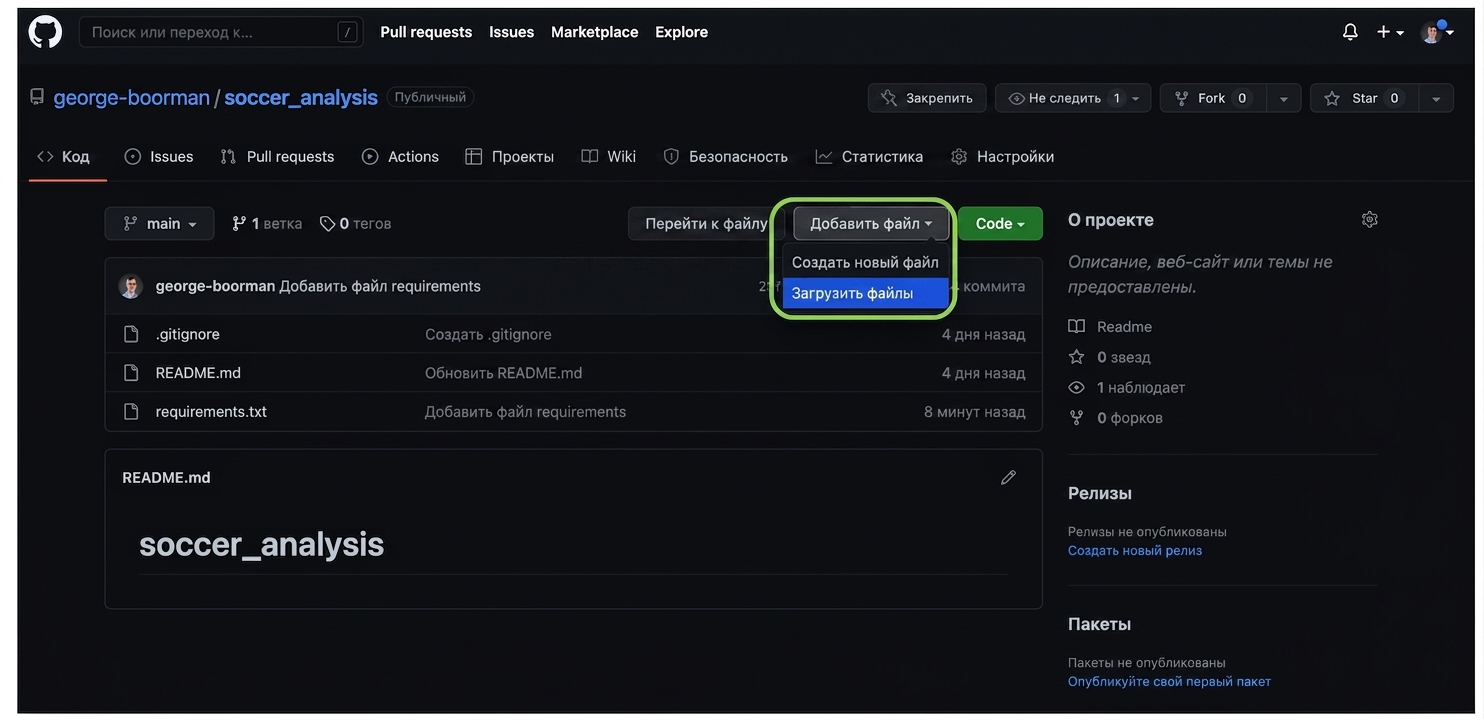Screen dimensions: 1484x720
Task: Star the repository
Action: (1363, 98)
